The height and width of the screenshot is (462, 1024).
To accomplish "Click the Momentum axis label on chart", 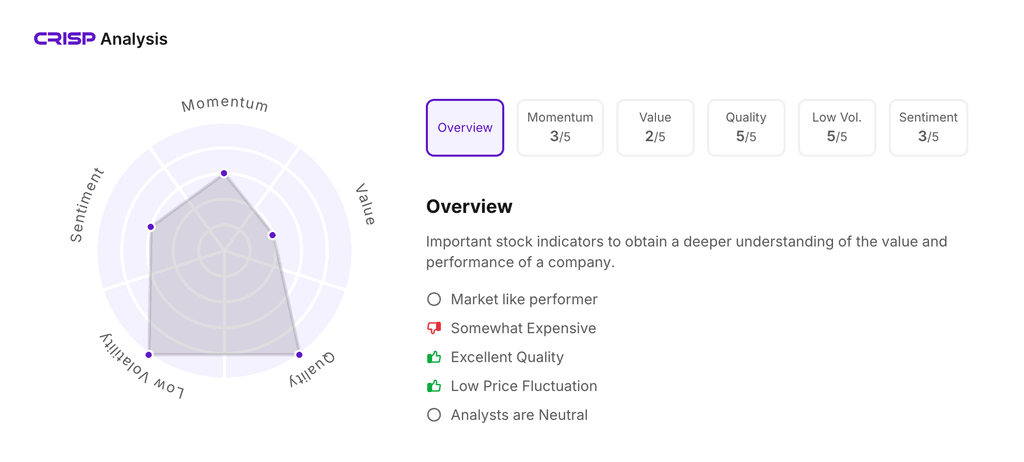I will [x=225, y=105].
